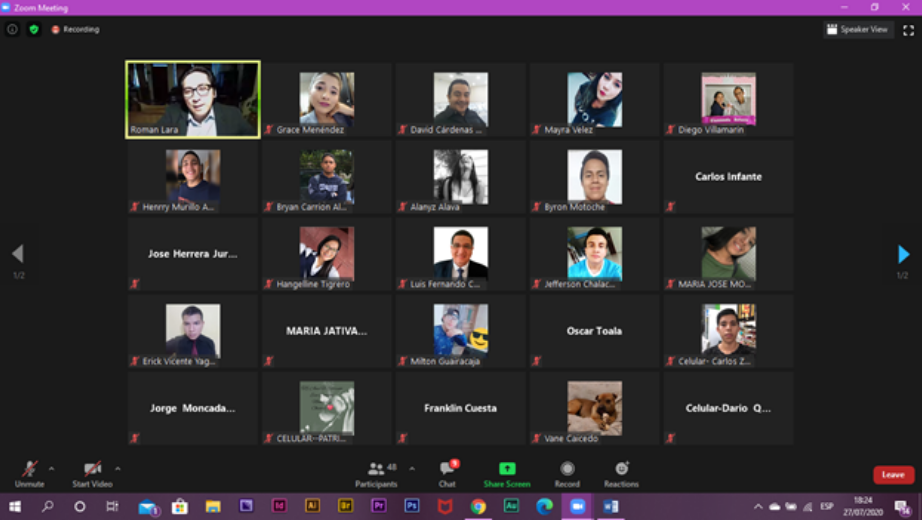The height and width of the screenshot is (520, 922).
Task: Open Task View in taskbar
Action: pos(112,506)
